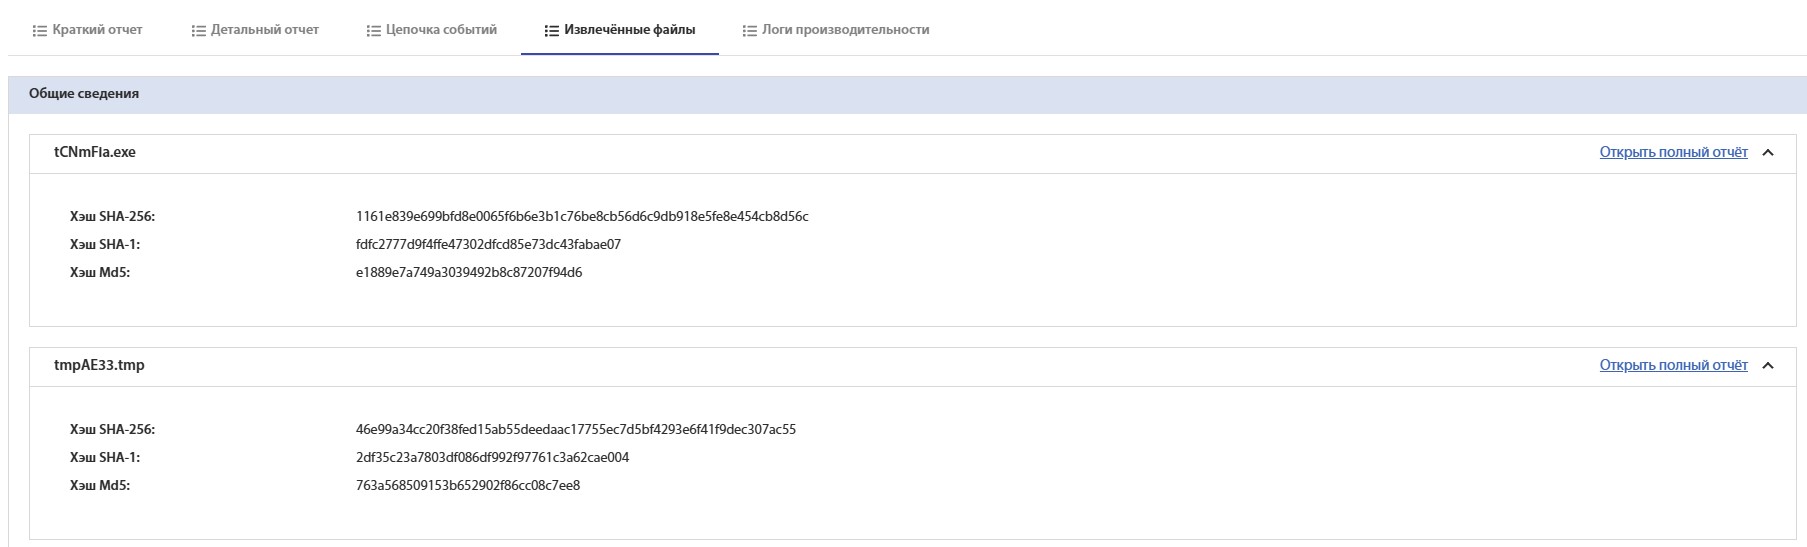
Task: Click the list icon beside Извлечённые файлы
Action: point(551,31)
